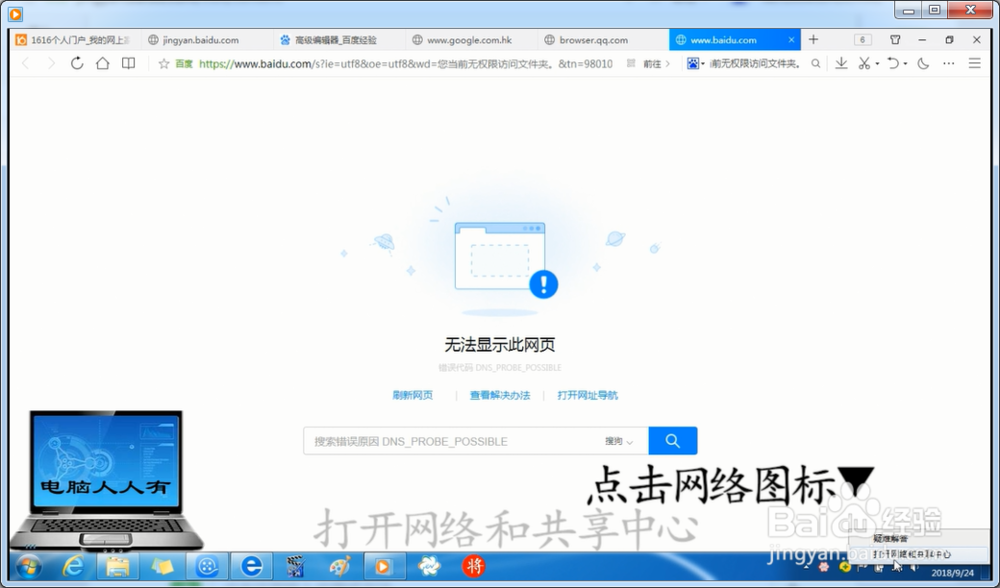Click the forward navigation arrow

[x=51, y=63]
